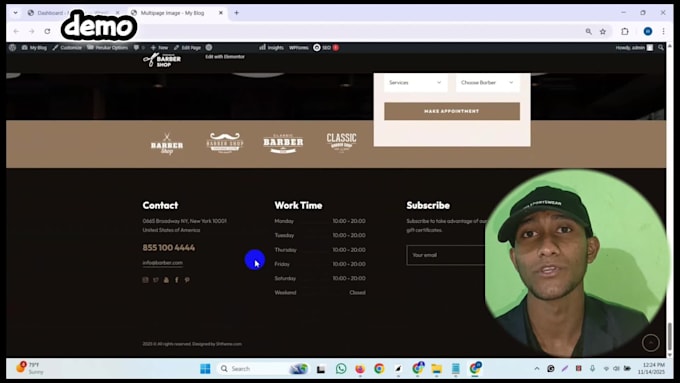680x383 pixels.
Task: Show hidden system tray icons
Action: pyautogui.click(x=537, y=369)
